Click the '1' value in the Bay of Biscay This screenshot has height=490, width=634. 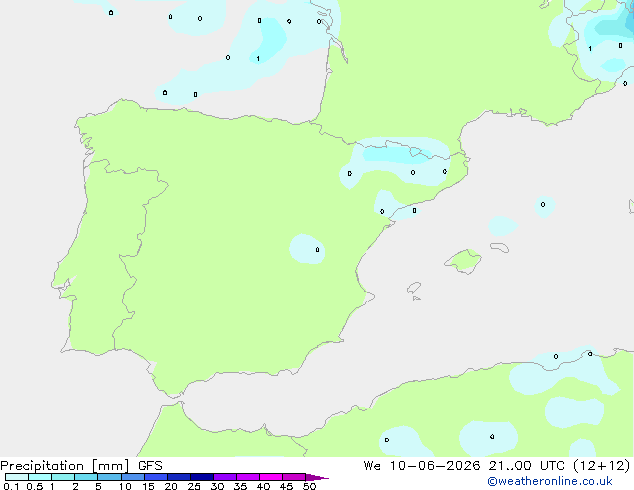258,59
